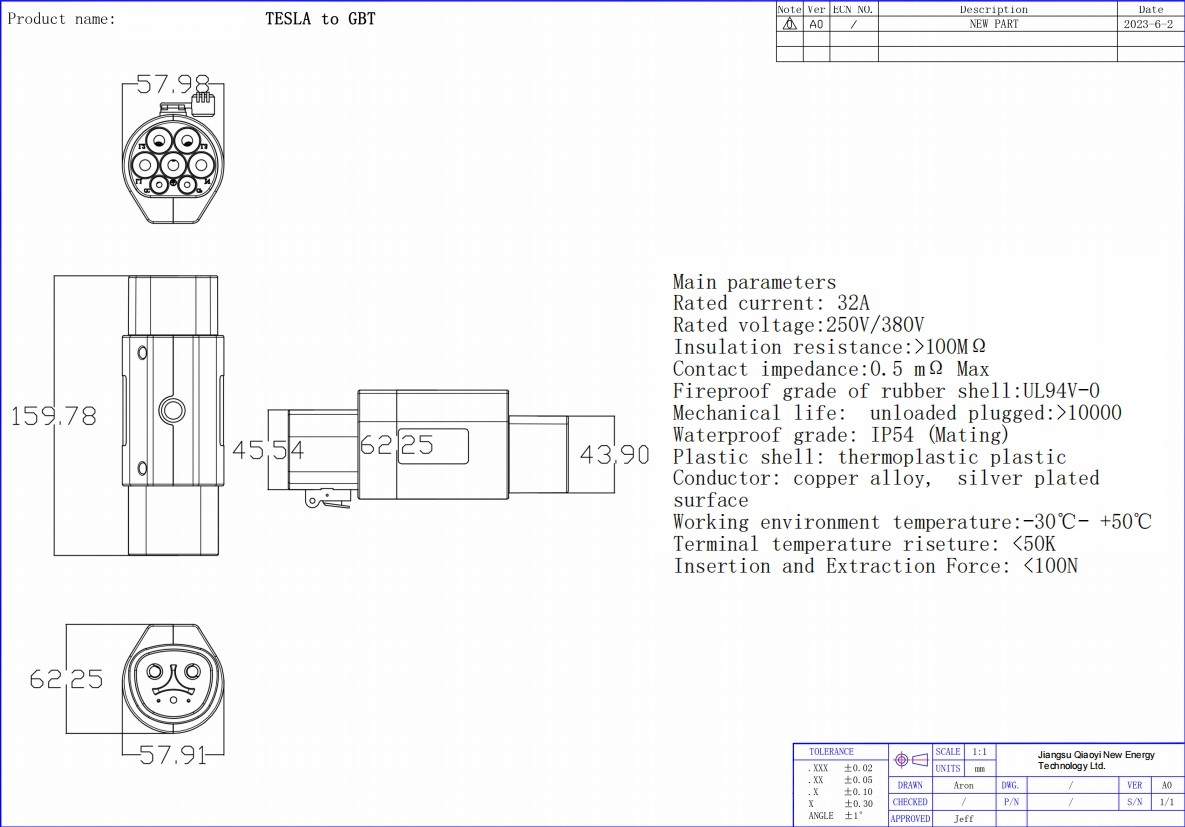Click the 'Waterproof grade: IP54' parameter line

click(840, 435)
